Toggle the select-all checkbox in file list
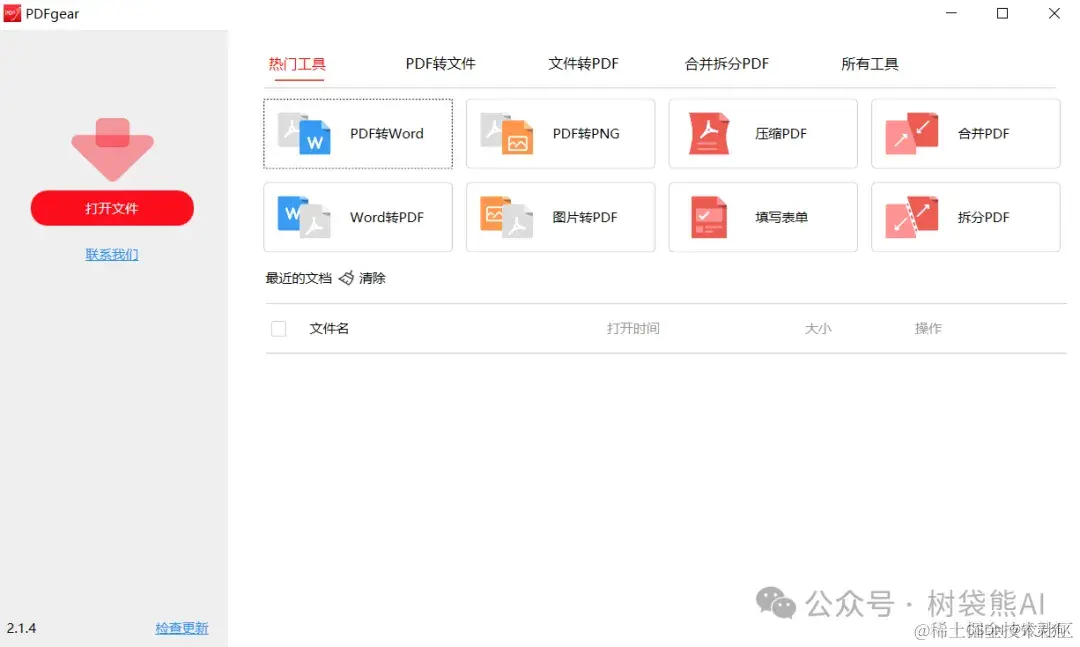 click(278, 328)
